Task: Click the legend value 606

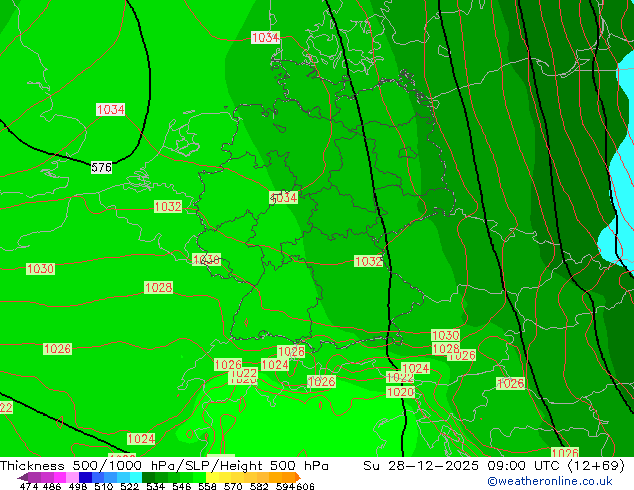Action: point(305,486)
